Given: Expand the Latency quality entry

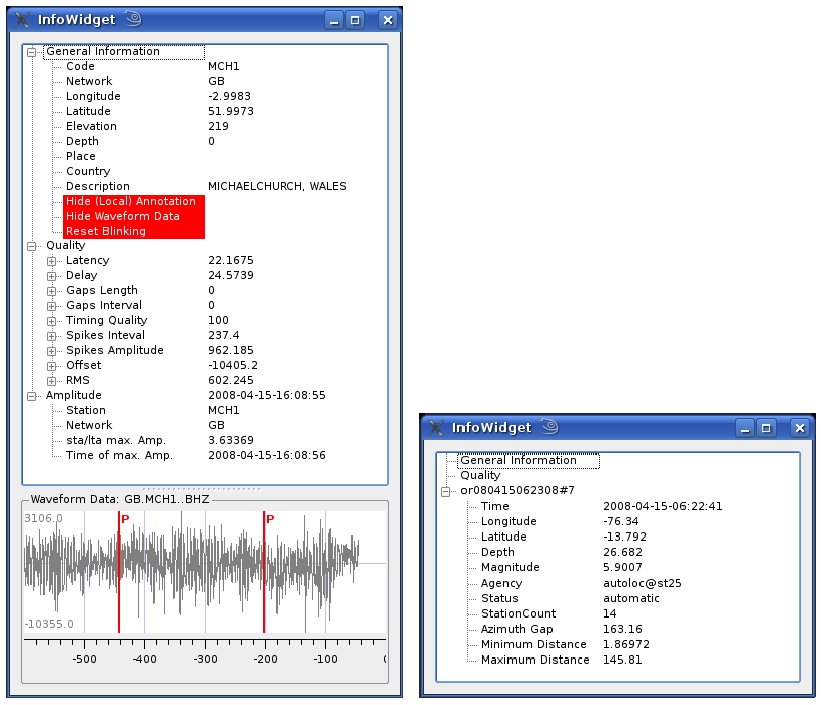Looking at the screenshot, I should click(x=52, y=260).
